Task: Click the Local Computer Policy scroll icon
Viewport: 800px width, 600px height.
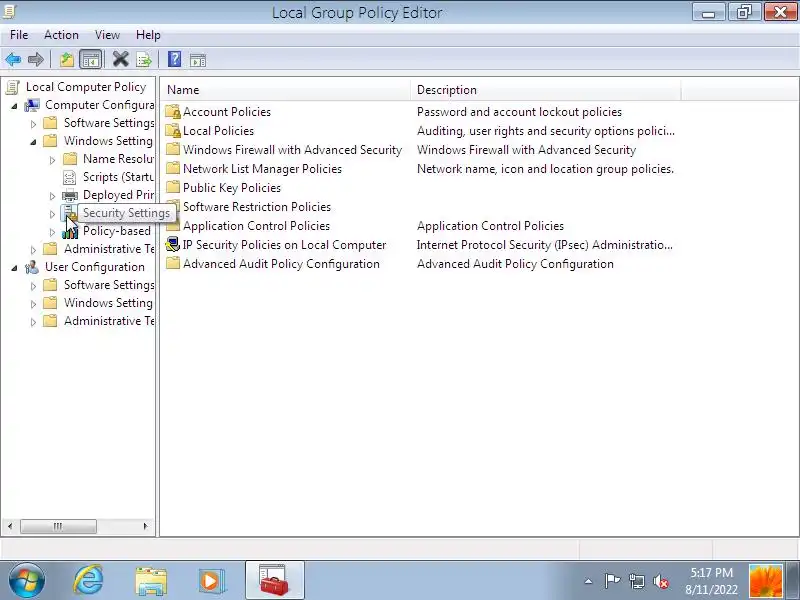Action: pos(13,87)
